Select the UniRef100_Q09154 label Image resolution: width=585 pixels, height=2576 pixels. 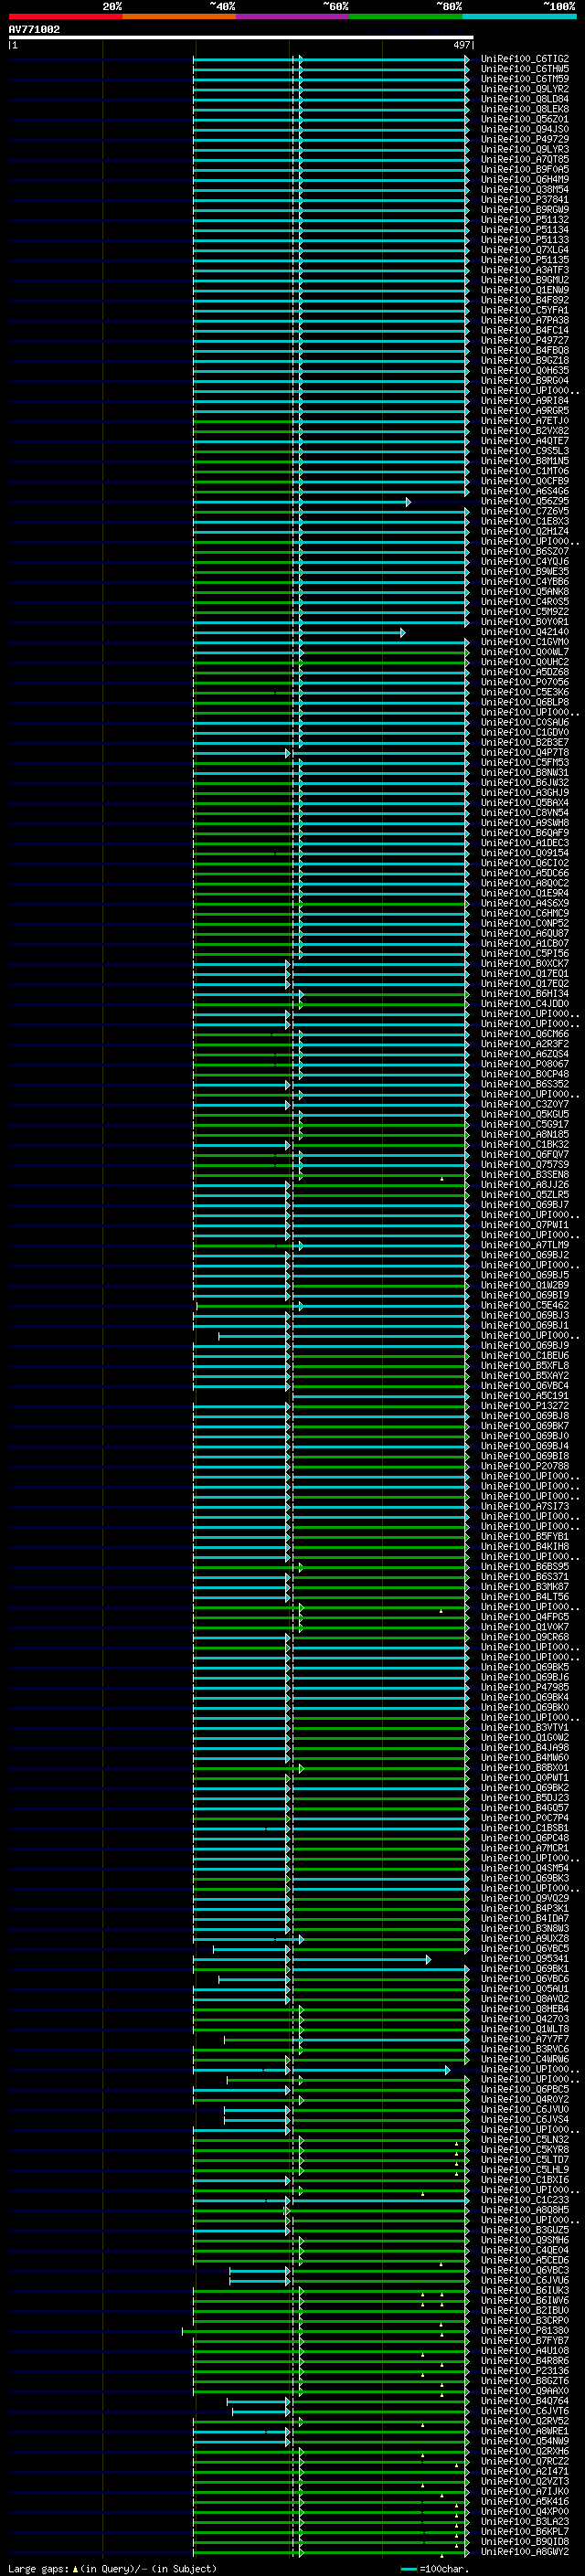[525, 853]
